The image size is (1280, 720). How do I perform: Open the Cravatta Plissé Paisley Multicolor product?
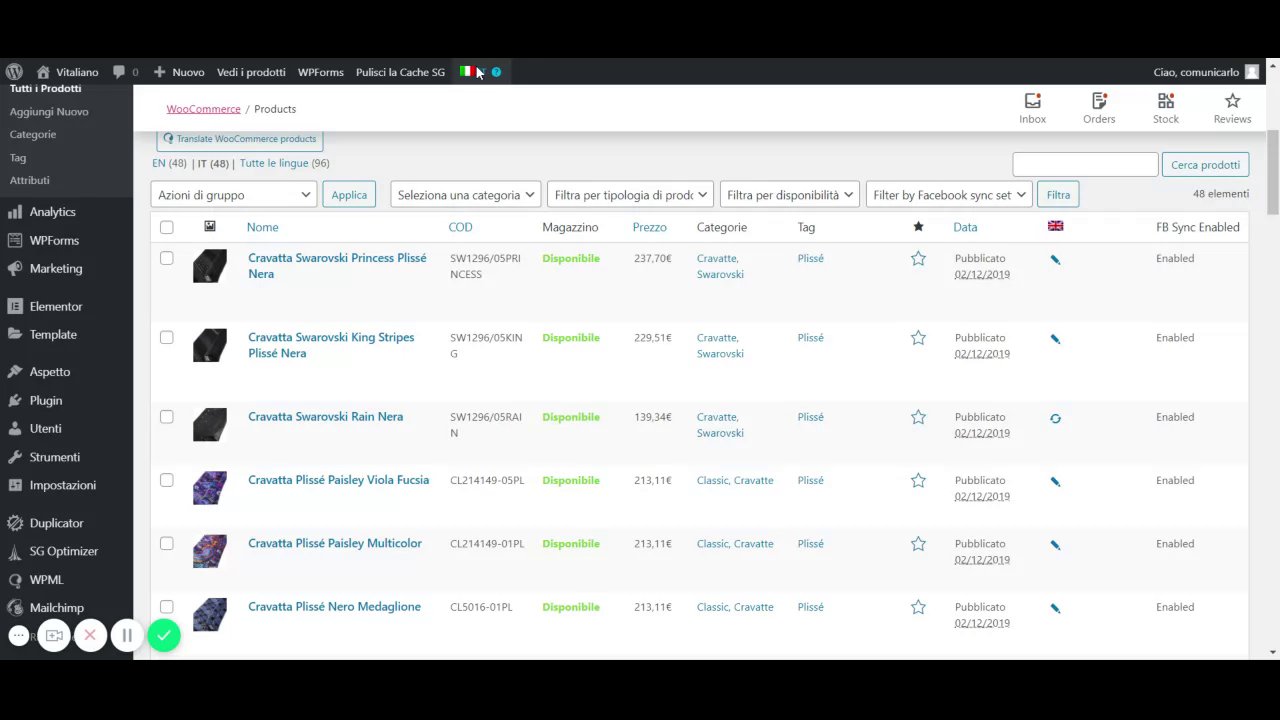(335, 543)
